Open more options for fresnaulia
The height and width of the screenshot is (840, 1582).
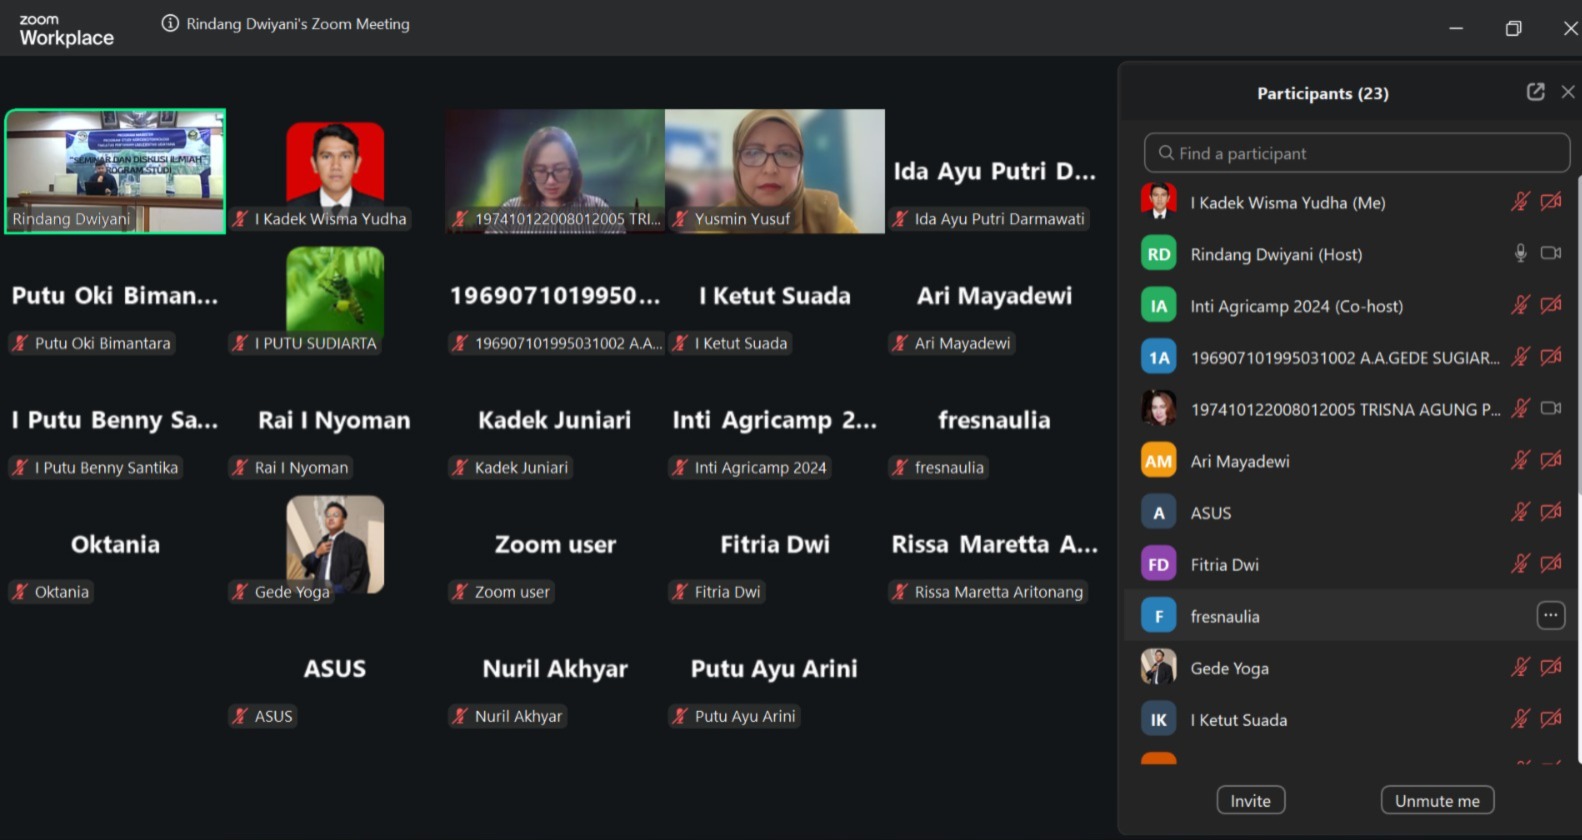(x=1550, y=616)
